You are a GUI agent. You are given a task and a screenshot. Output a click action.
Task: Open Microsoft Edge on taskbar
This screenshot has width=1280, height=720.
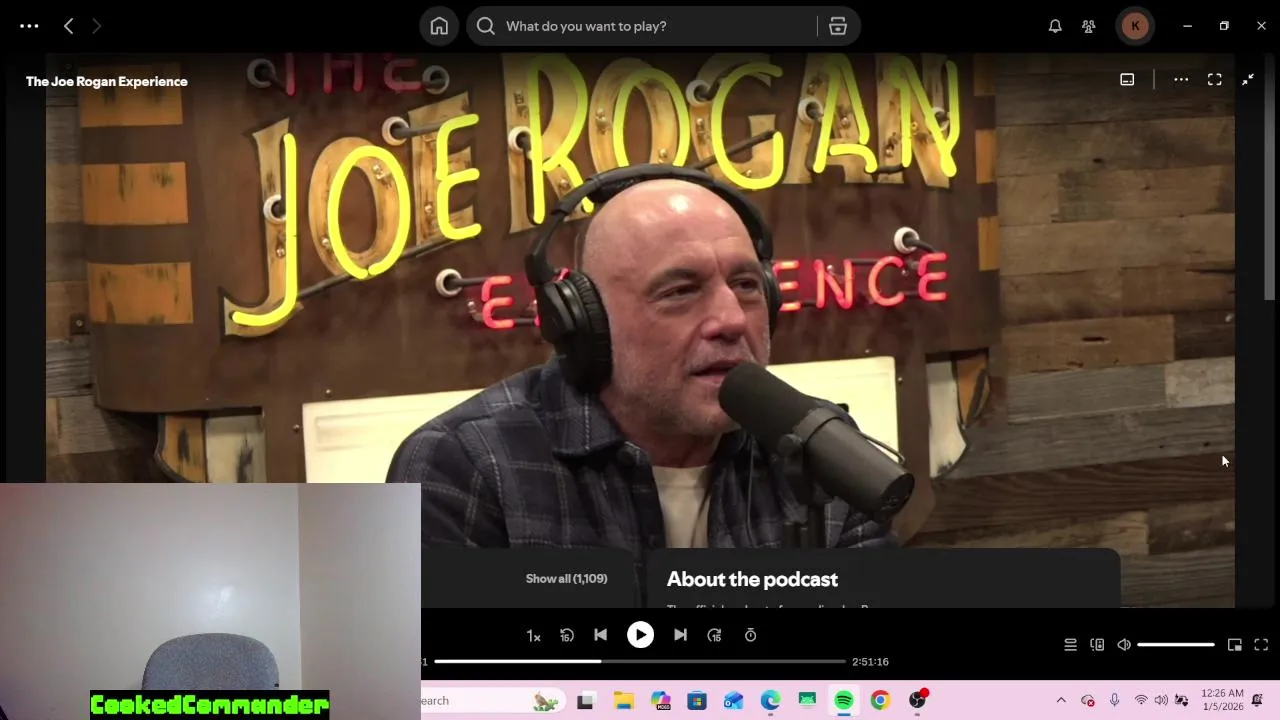(770, 701)
